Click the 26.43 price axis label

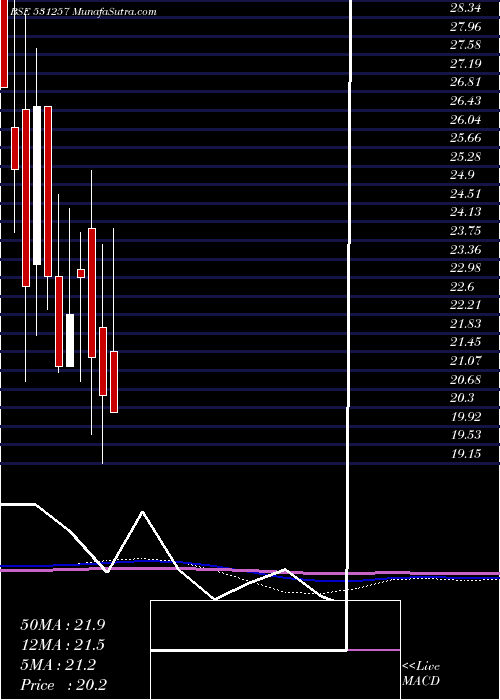pyautogui.click(x=465, y=101)
